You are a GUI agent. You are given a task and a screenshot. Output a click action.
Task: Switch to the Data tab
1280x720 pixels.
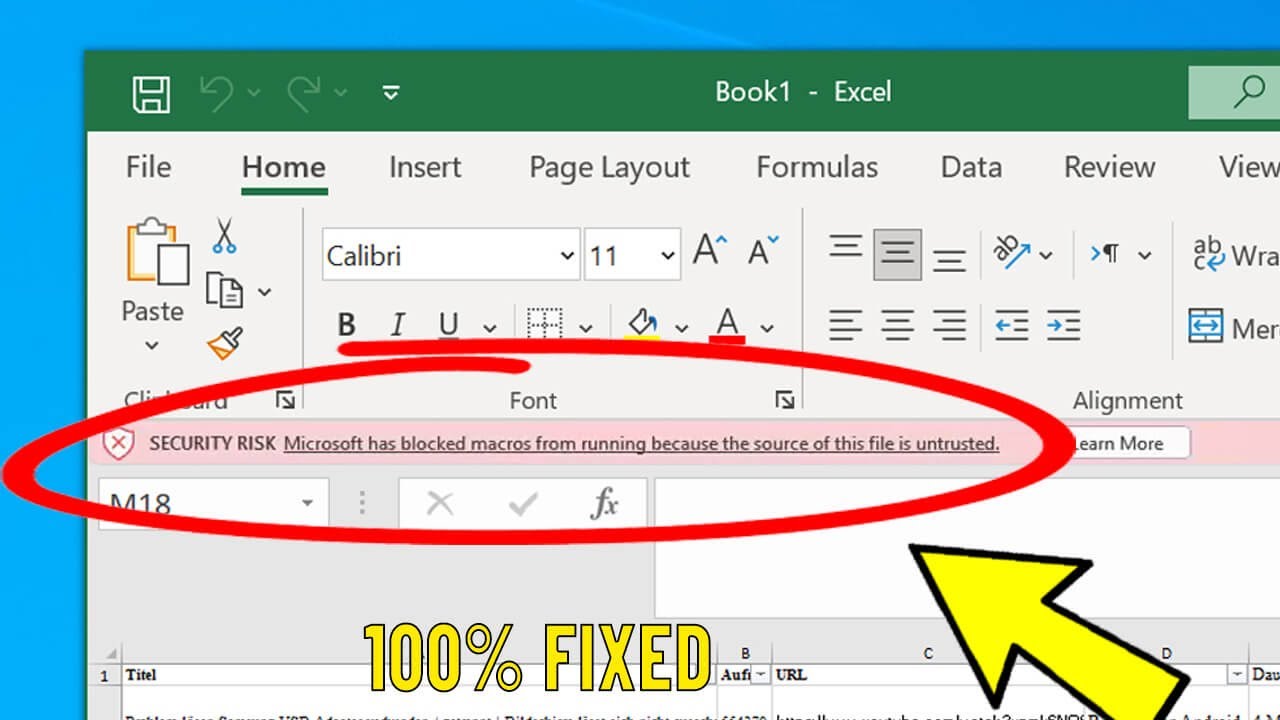[x=971, y=167]
